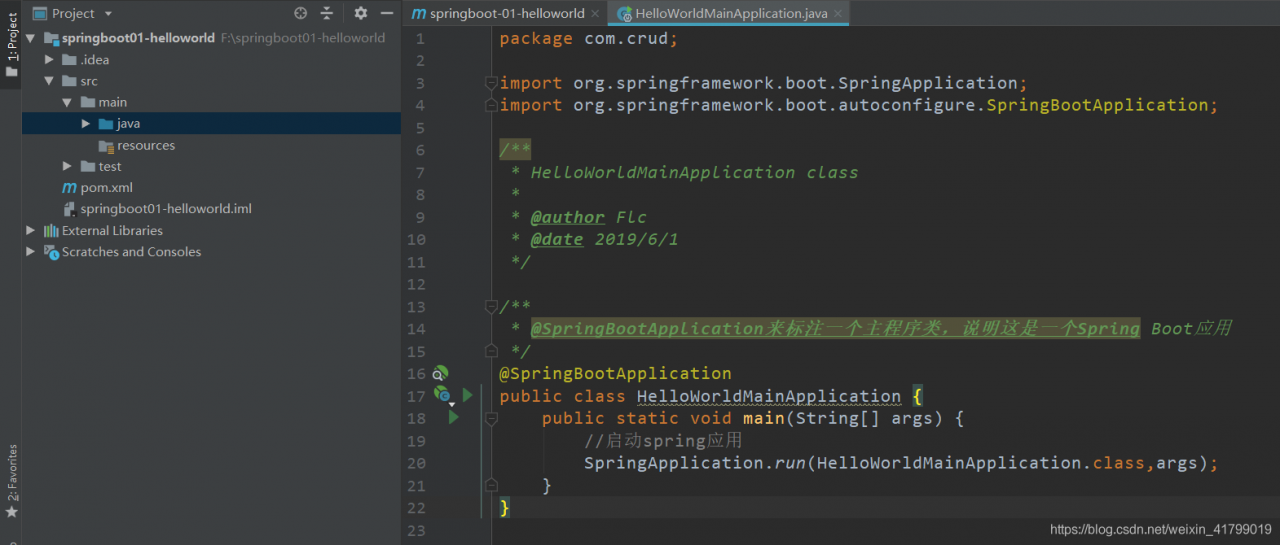
Task: Select the resources folder row
Action: point(211,145)
